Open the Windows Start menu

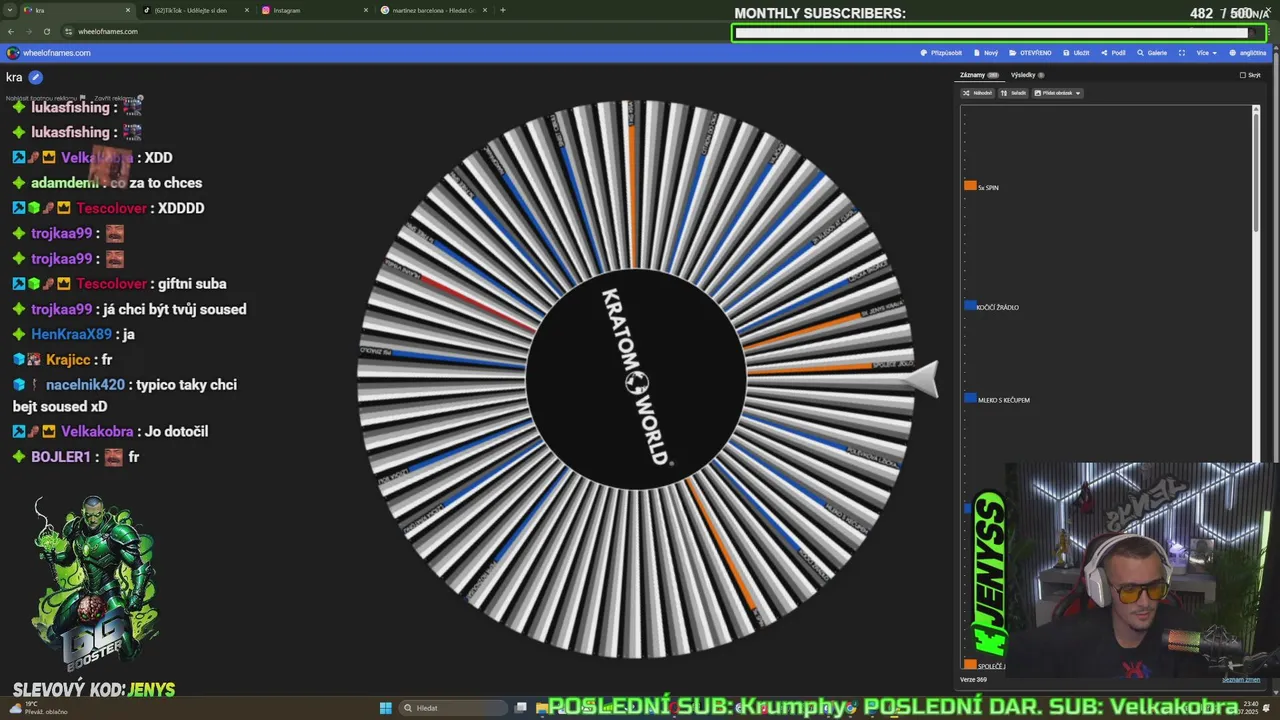[385, 708]
